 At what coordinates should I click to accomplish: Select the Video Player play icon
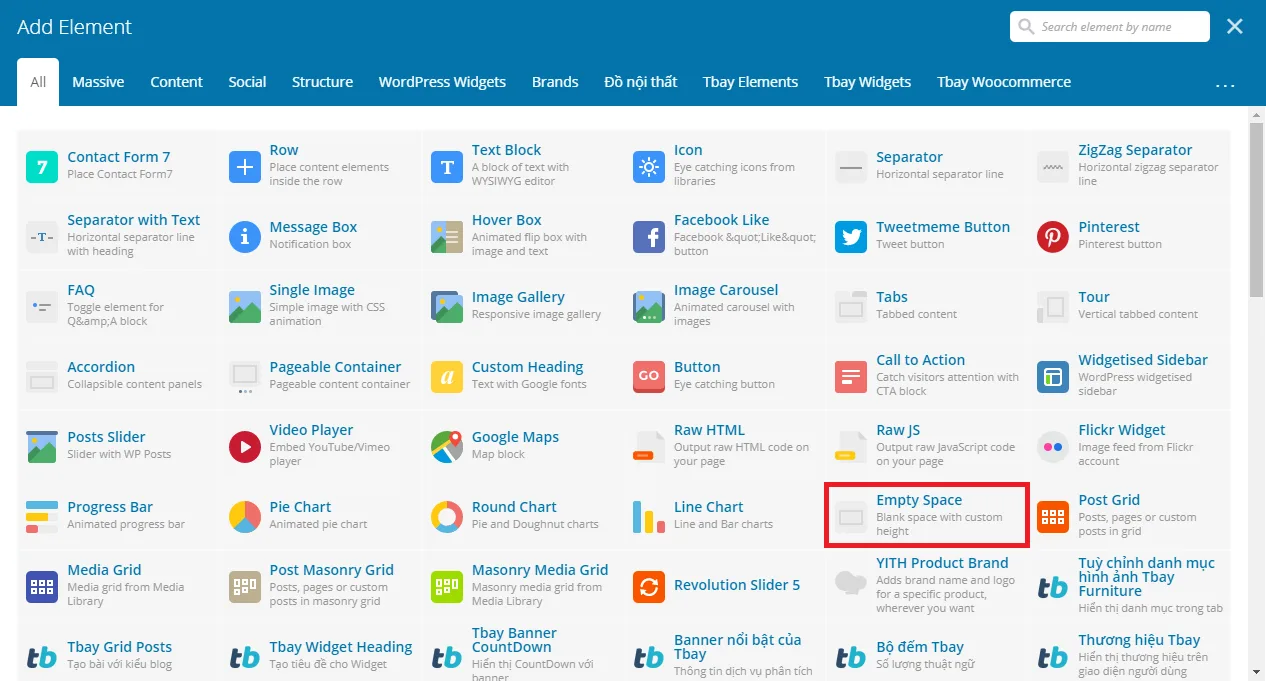pyautogui.click(x=245, y=446)
